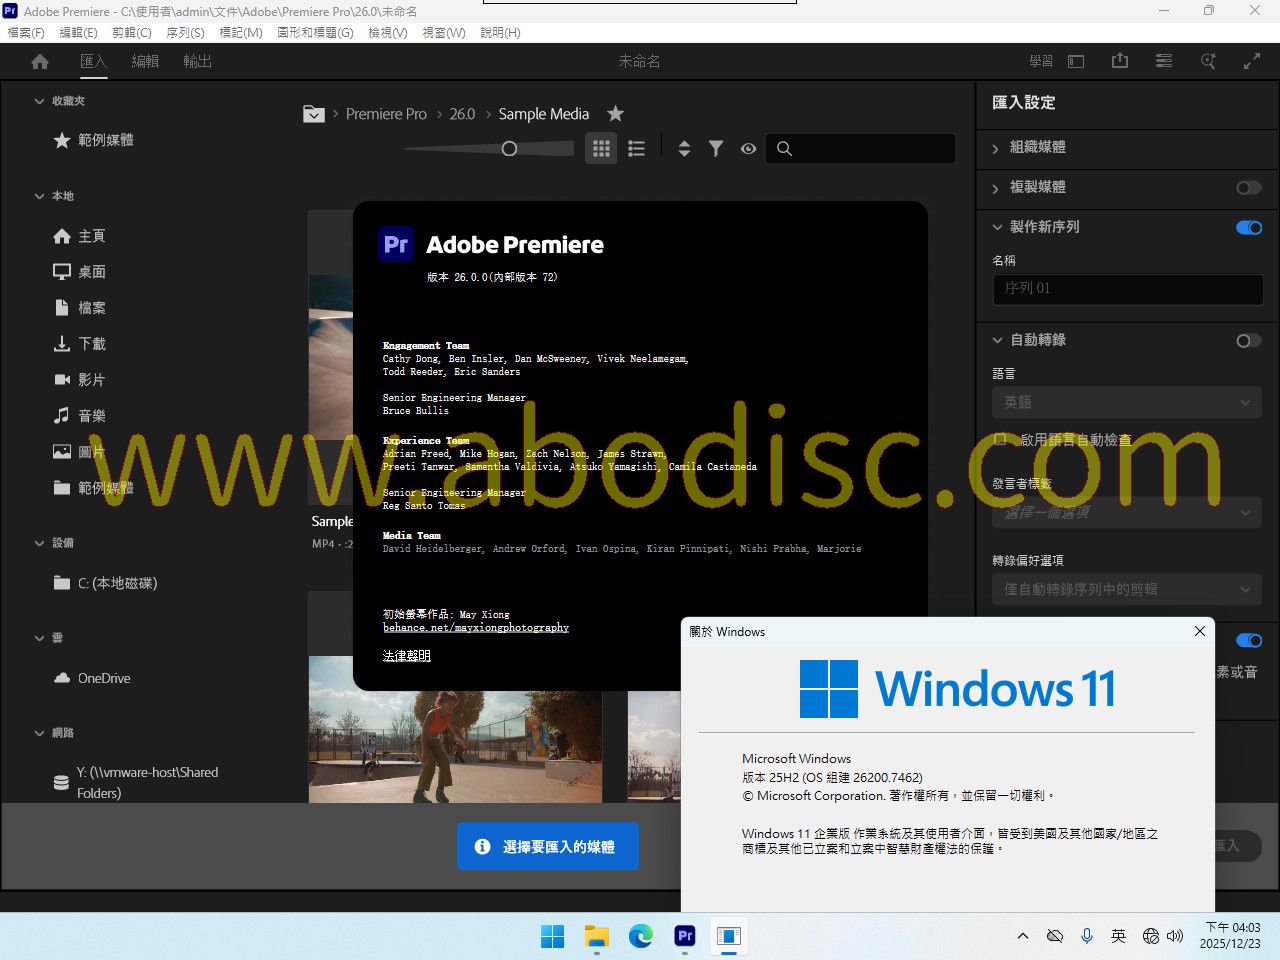Switch to the 編輯 workspace tab

coord(145,62)
